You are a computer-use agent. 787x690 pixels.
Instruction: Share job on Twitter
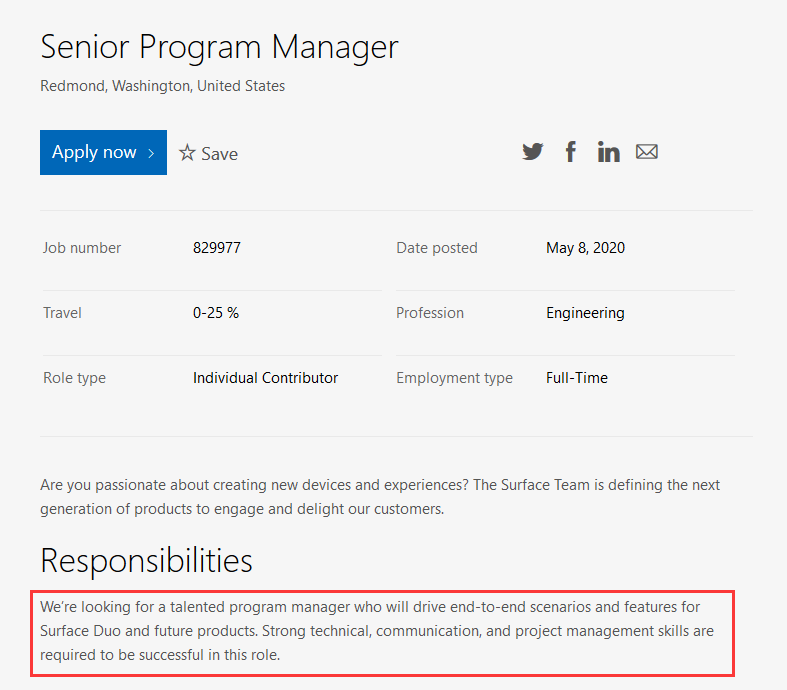pos(533,152)
